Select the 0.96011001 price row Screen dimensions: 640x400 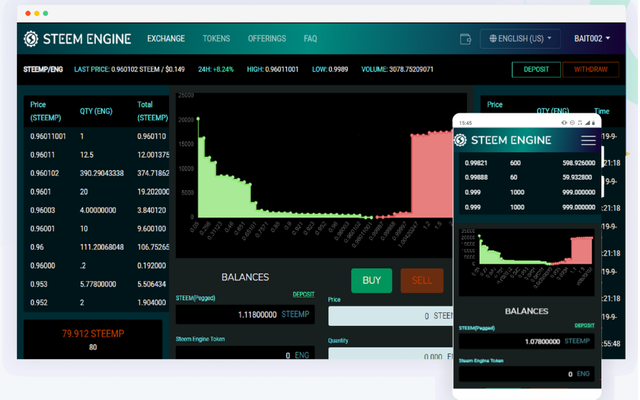pos(97,136)
